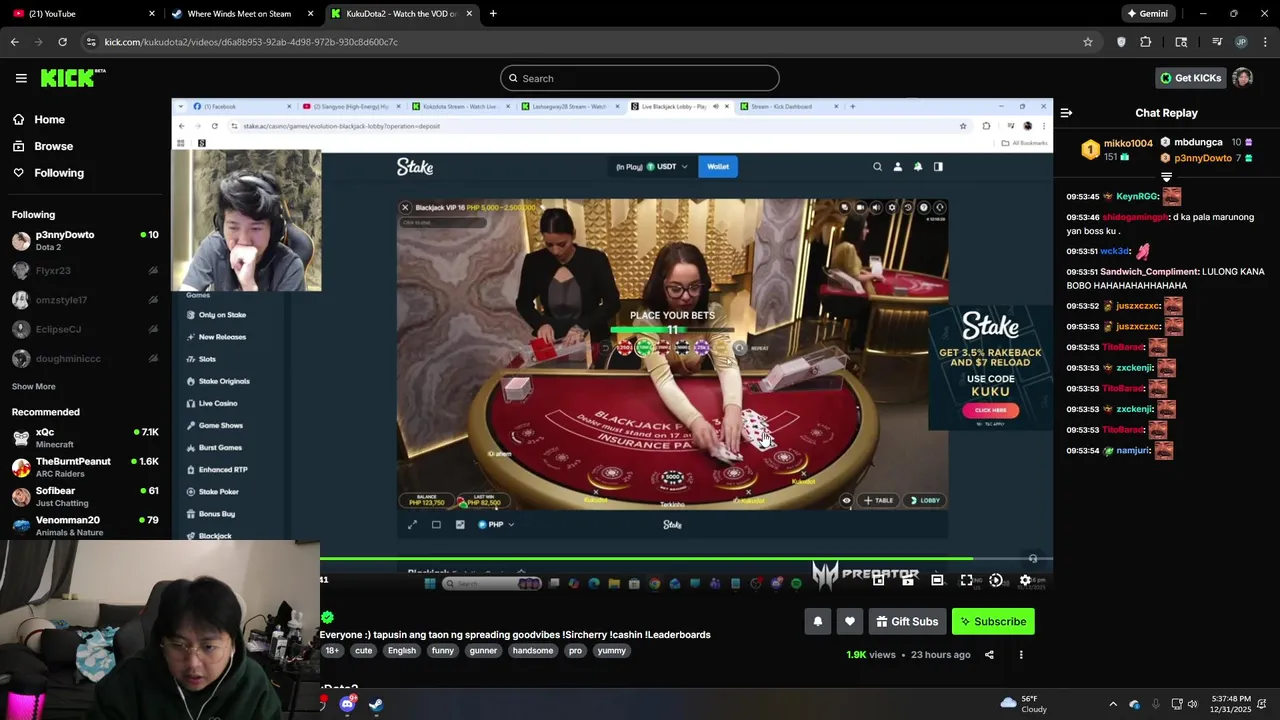1280x720 pixels.
Task: Toggle notification bell for KukuDota2
Action: pyautogui.click(x=817, y=621)
